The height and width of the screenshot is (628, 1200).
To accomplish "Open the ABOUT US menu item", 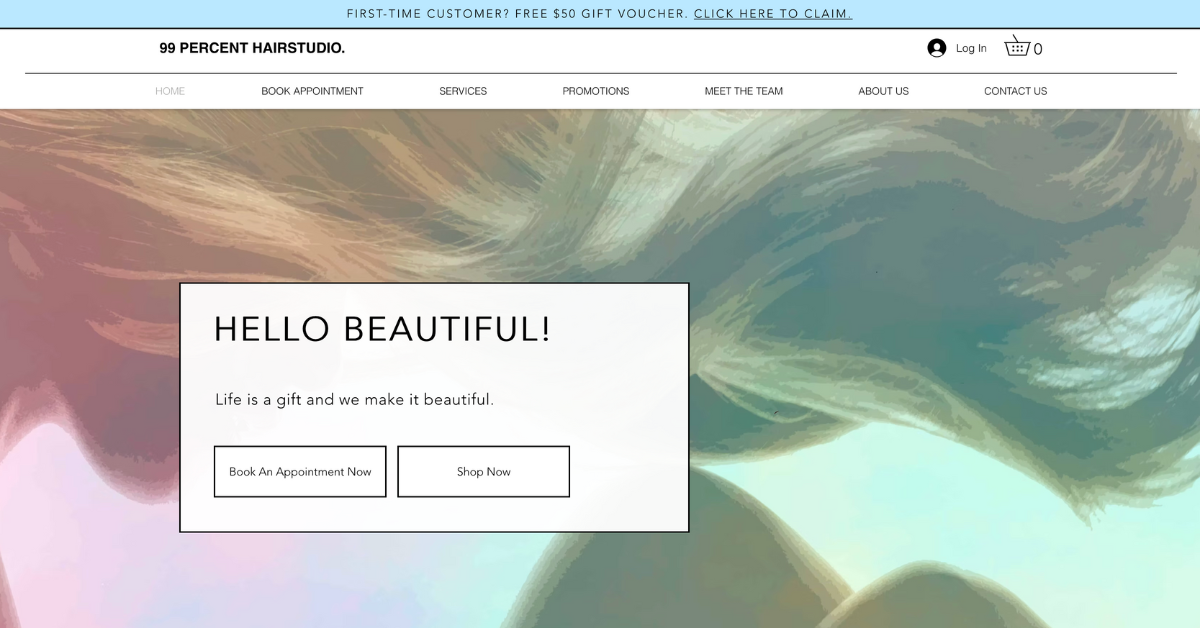I will [x=884, y=91].
